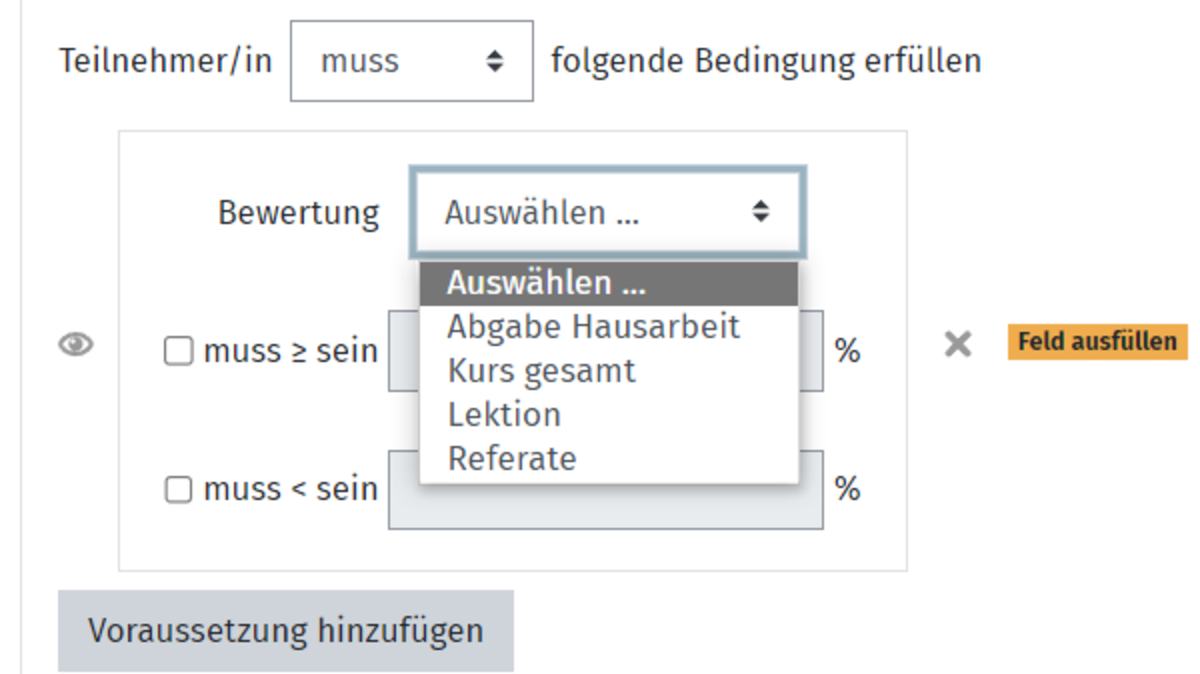
Task: Enable the "muss ≥ sein" checkbox
Action: (x=178, y=352)
